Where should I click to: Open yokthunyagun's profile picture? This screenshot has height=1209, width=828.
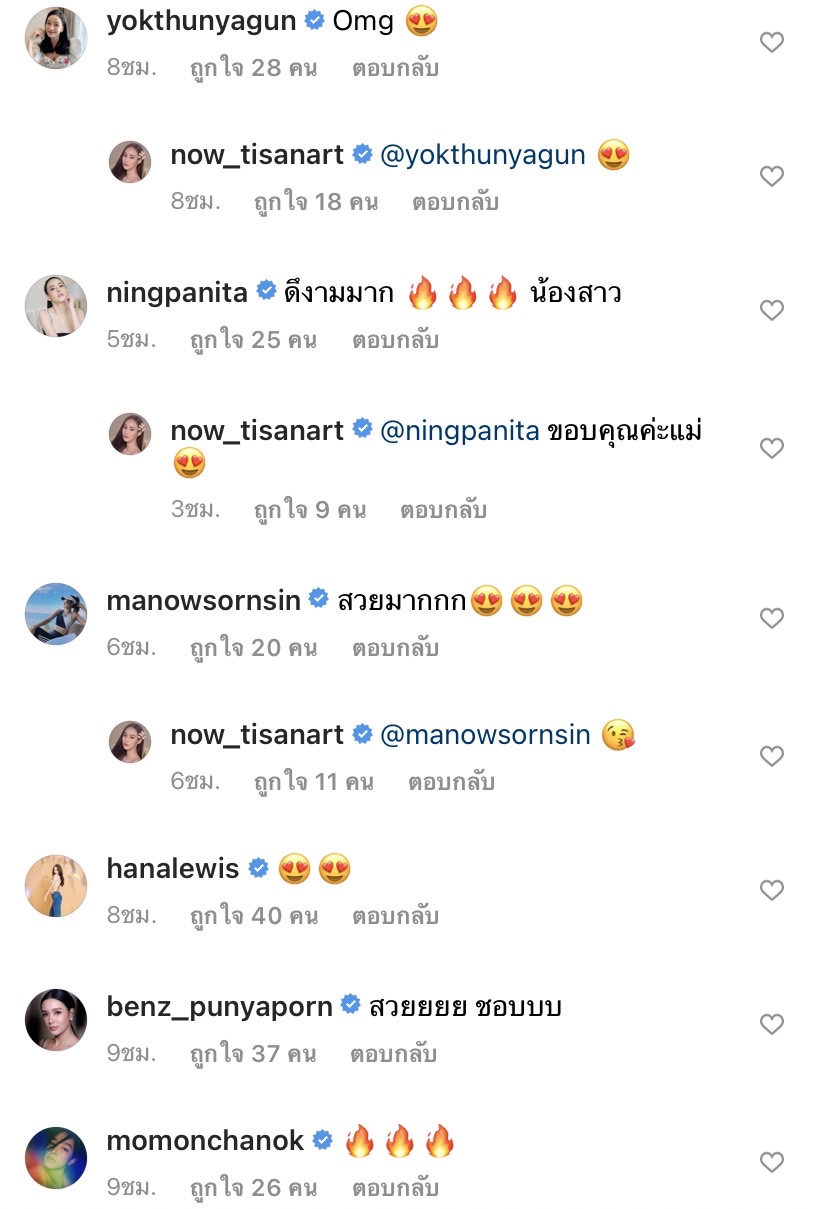(56, 37)
